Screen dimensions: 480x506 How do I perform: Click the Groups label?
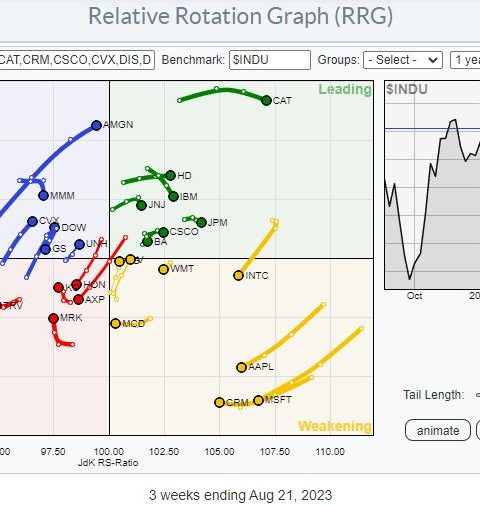click(x=338, y=60)
